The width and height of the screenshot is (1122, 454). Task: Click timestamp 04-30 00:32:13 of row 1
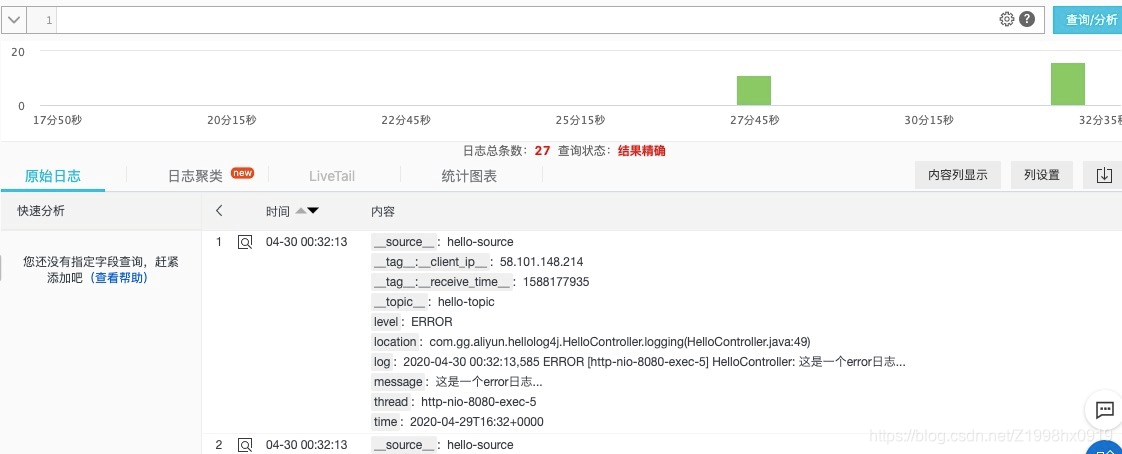point(306,242)
